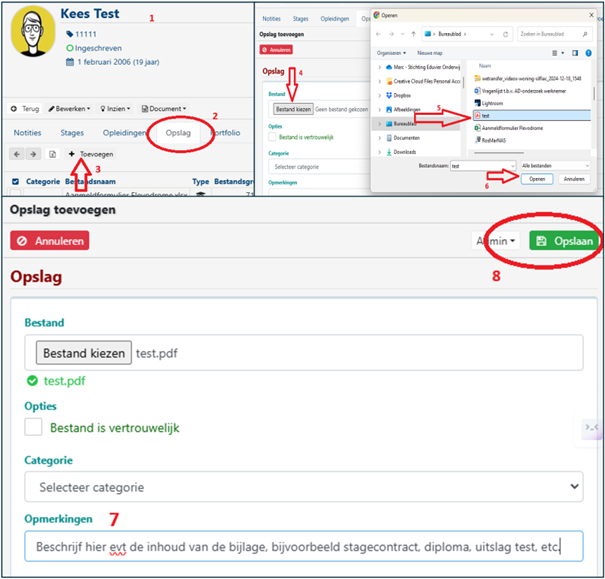Click the back arrow in the Openen dialog
The width and height of the screenshot is (605, 579).
pos(378,34)
